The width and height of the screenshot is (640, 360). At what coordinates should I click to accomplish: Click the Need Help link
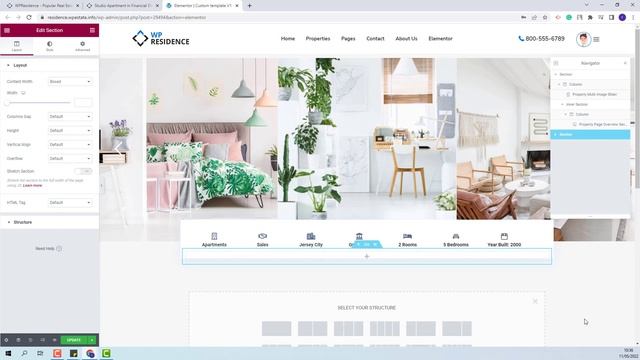pos(48,249)
